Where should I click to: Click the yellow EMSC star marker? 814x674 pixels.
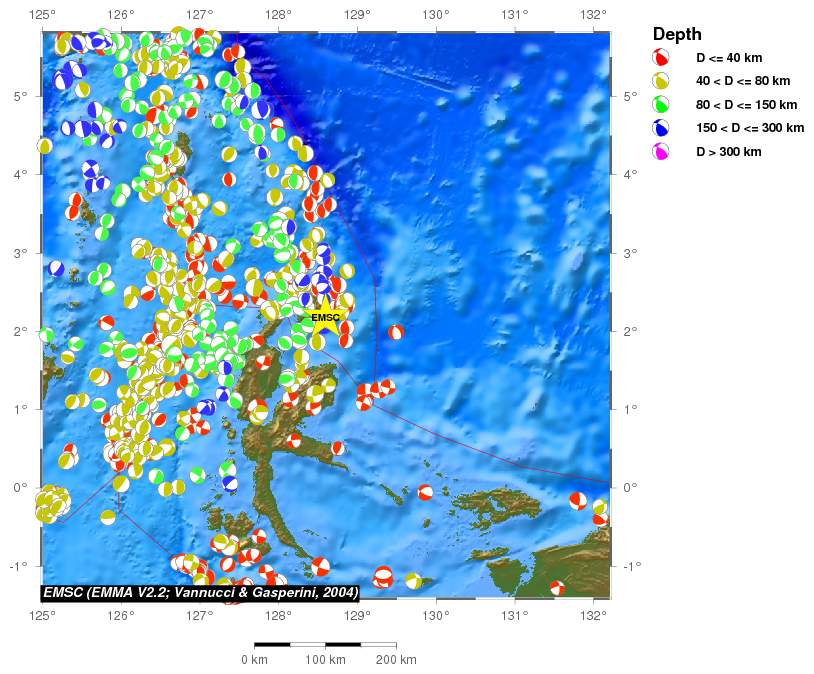[x=326, y=319]
